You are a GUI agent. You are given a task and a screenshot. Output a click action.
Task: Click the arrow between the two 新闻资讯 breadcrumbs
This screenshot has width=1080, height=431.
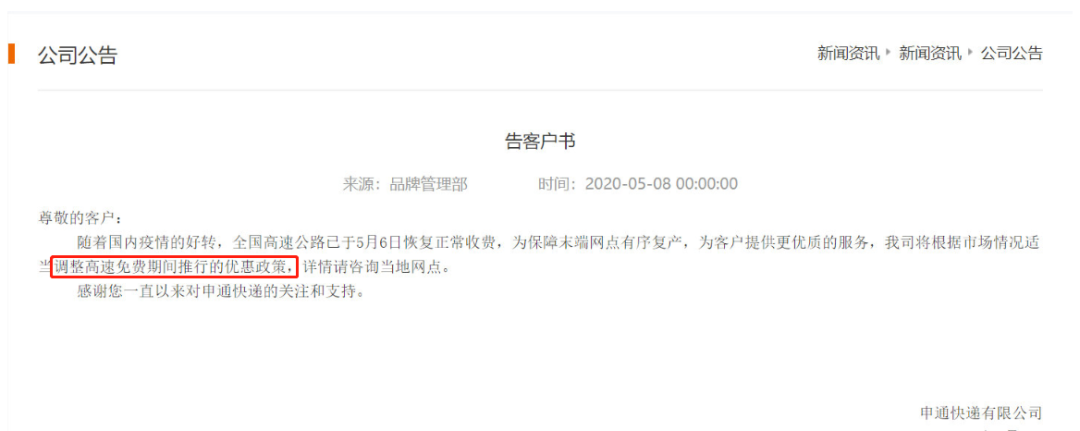point(889,52)
